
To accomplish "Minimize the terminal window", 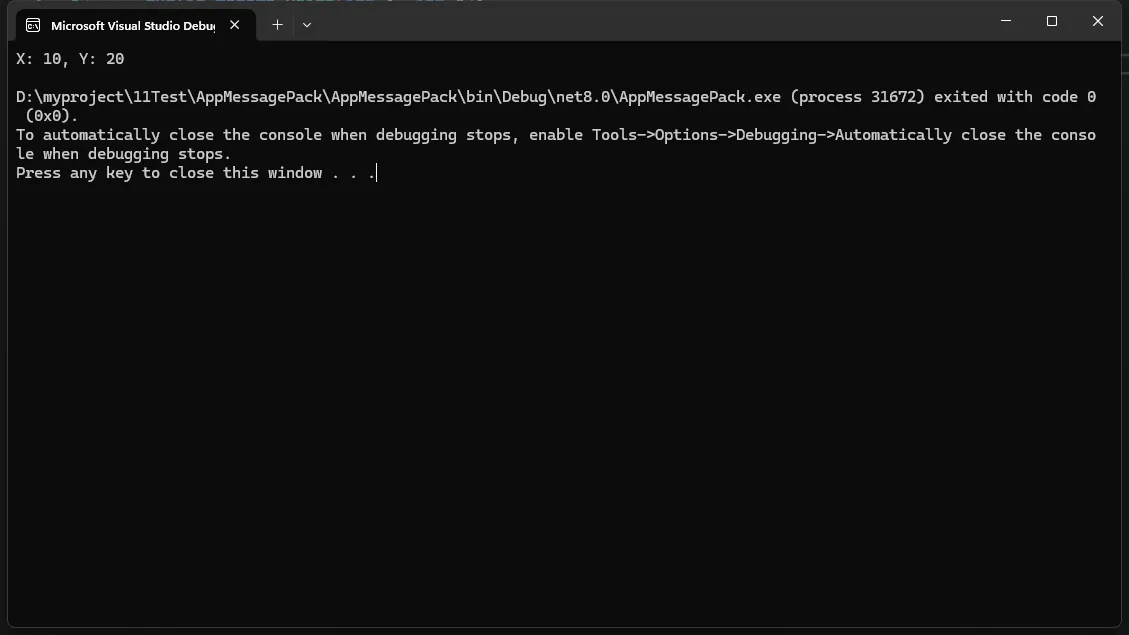I will click(1006, 21).
